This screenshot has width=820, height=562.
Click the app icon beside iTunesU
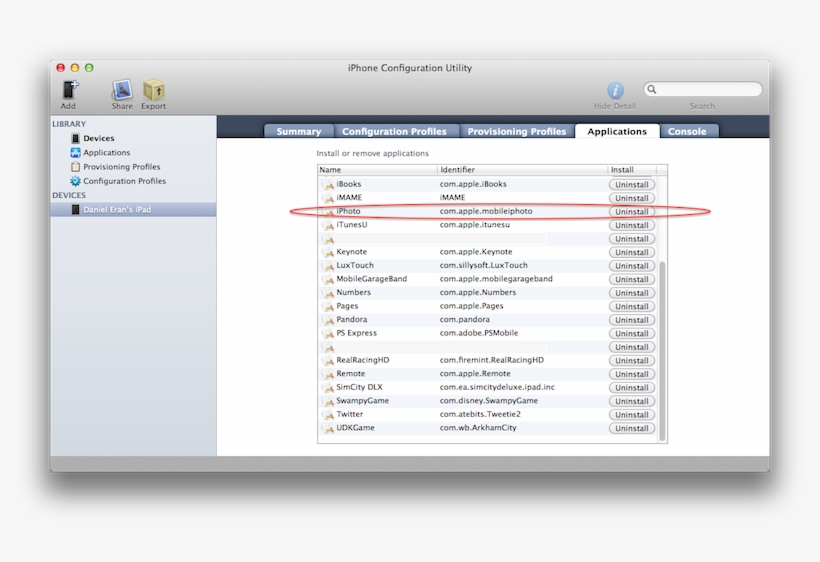pos(328,225)
